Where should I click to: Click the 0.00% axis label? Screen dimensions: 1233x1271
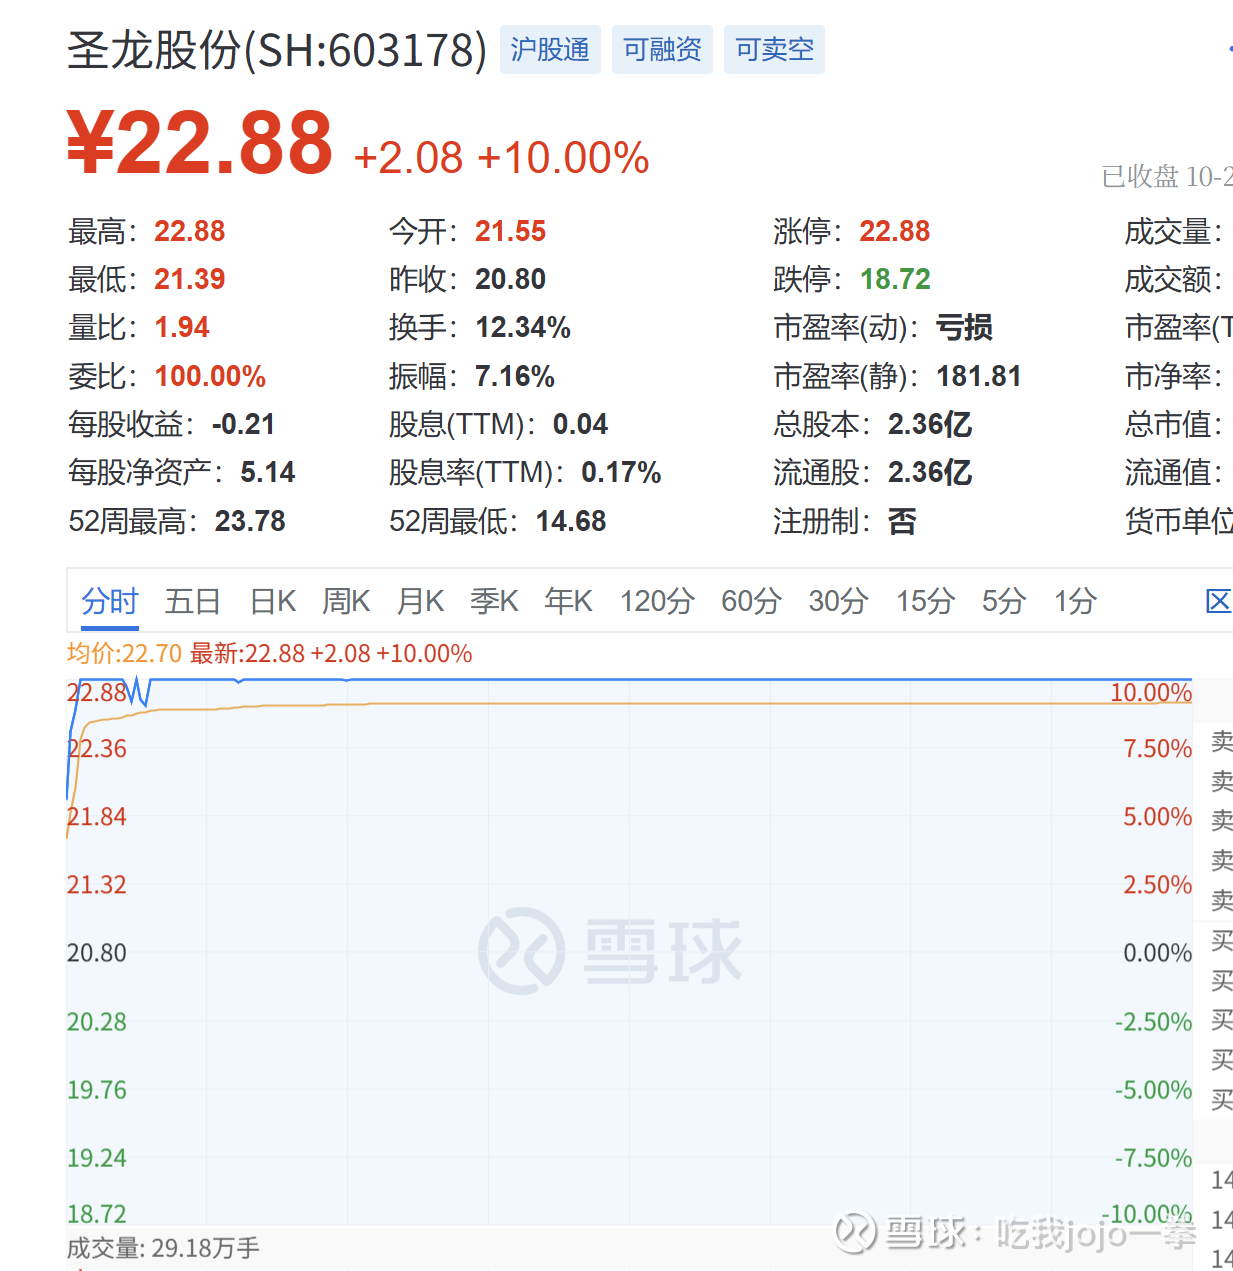[x=1157, y=953]
